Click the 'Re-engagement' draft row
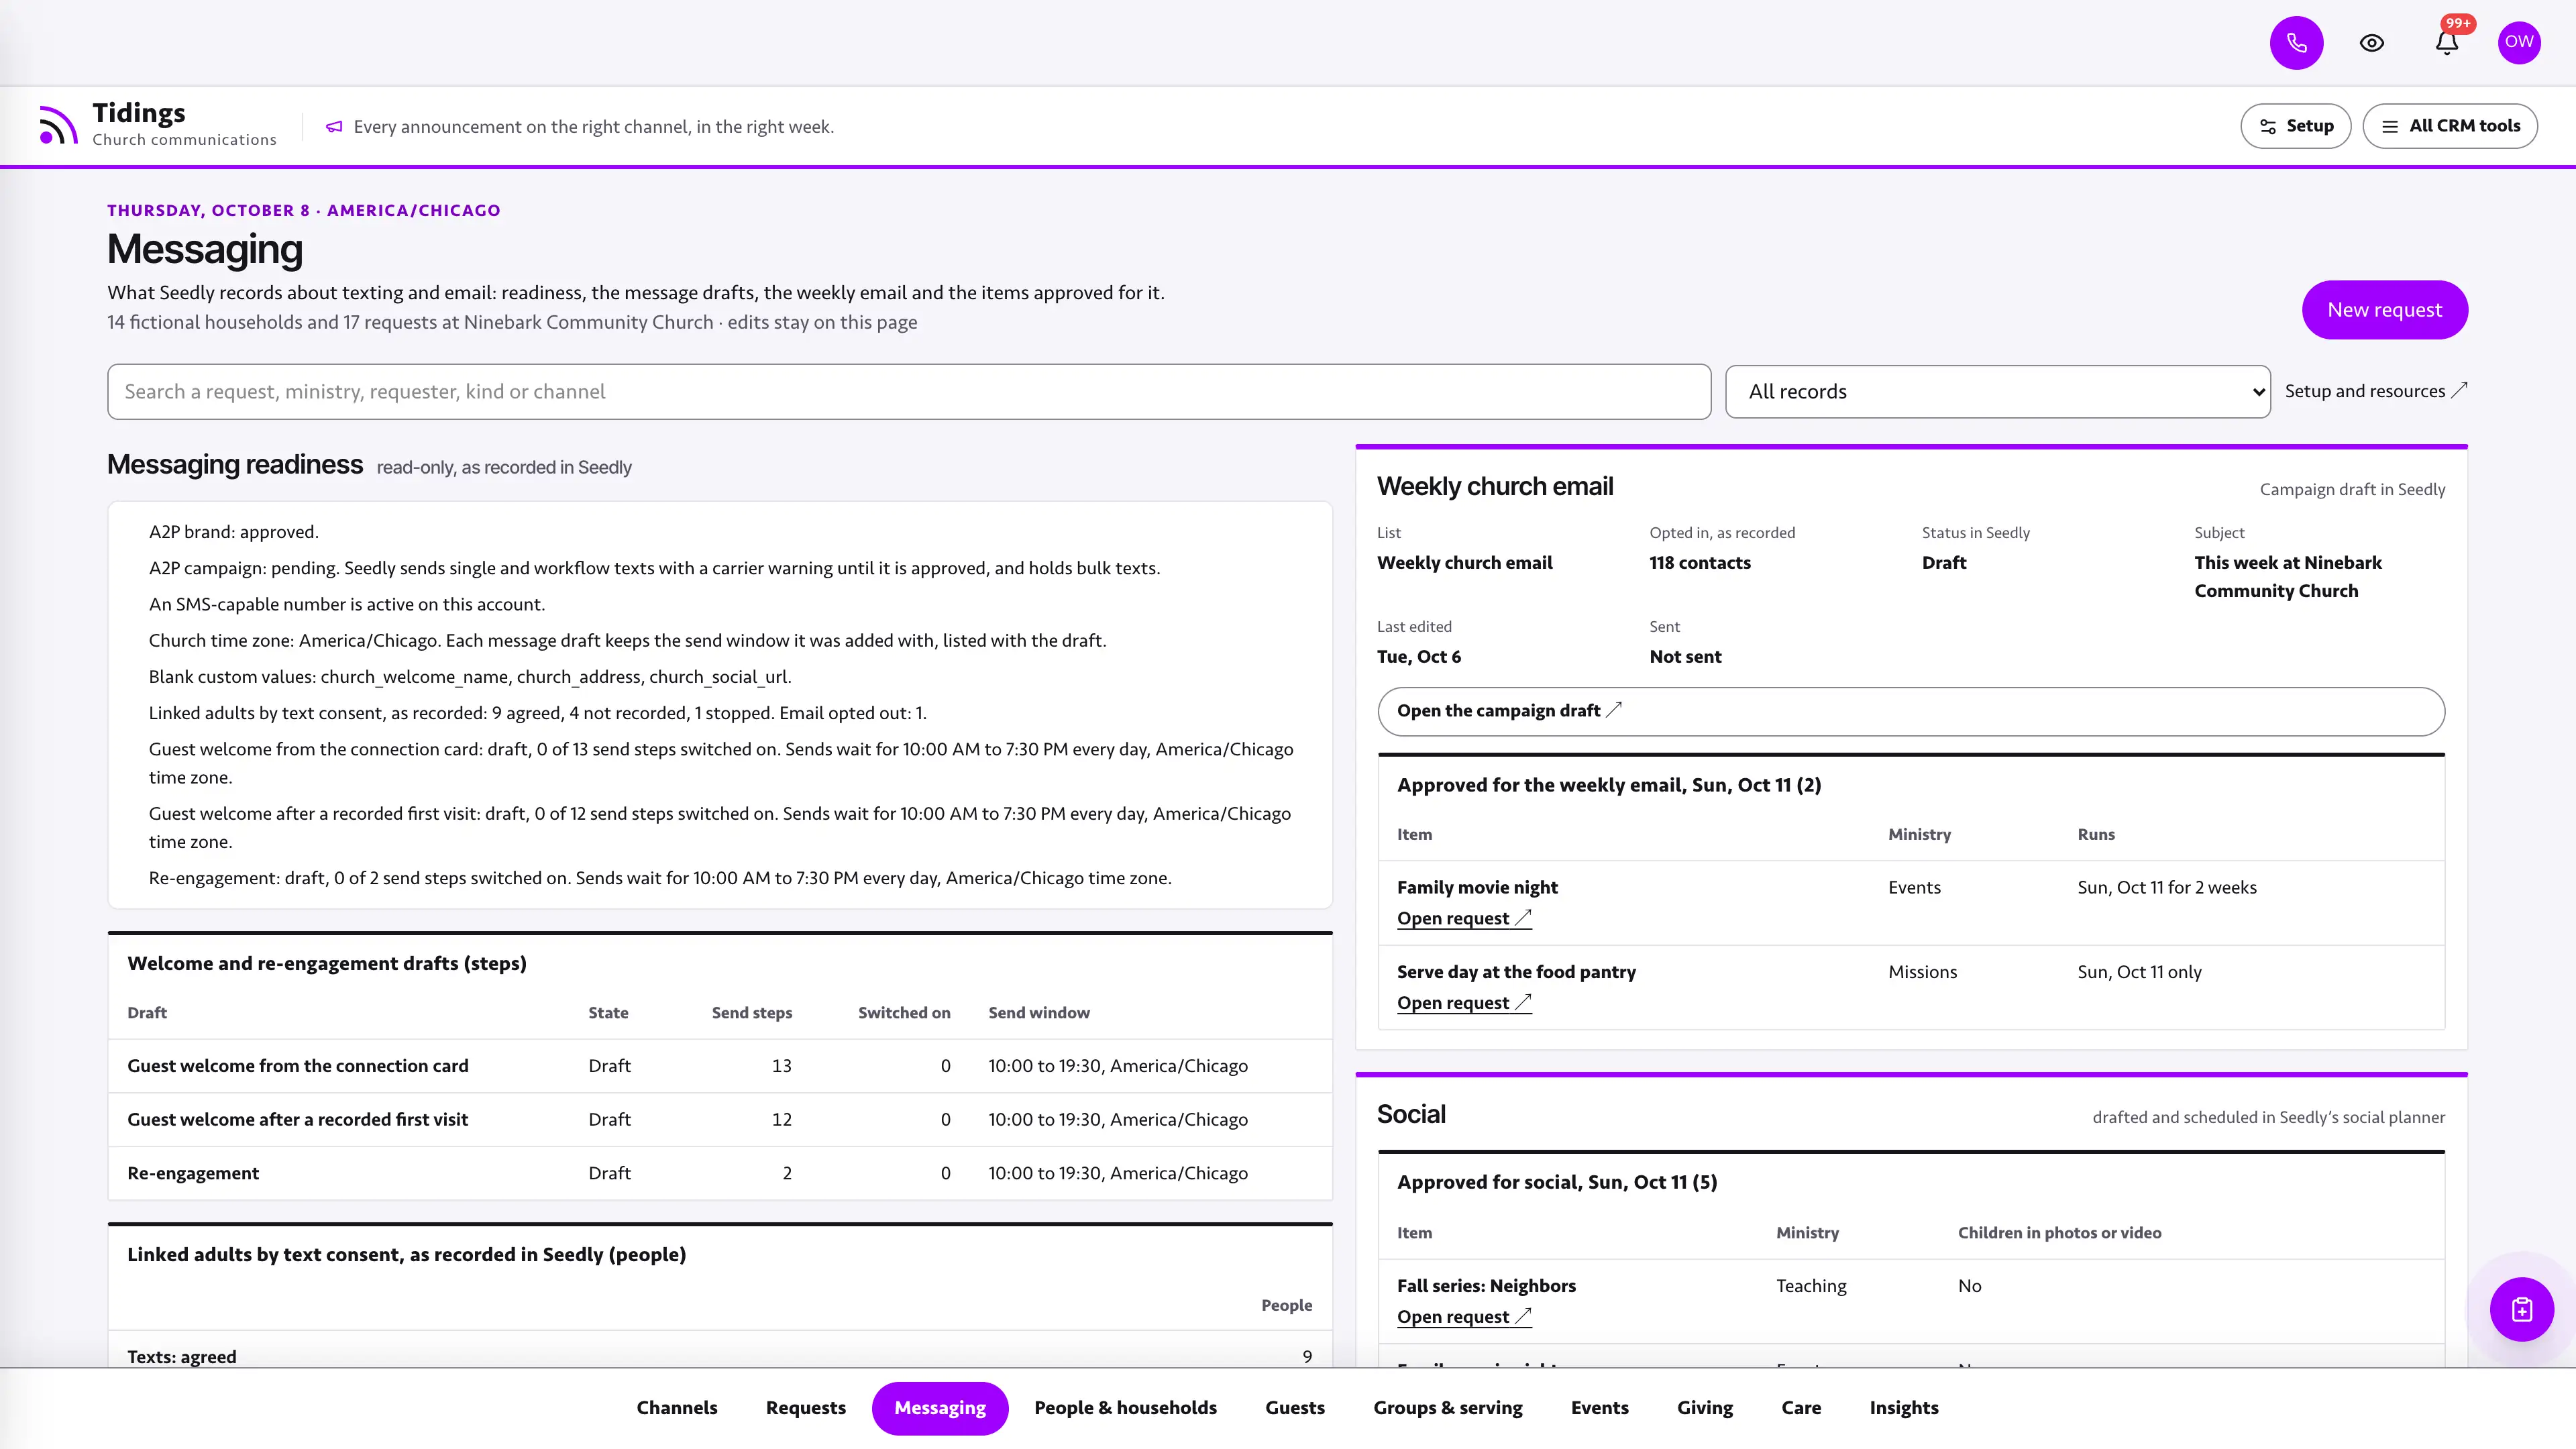Image resolution: width=2576 pixels, height=1449 pixels. pos(720,1173)
